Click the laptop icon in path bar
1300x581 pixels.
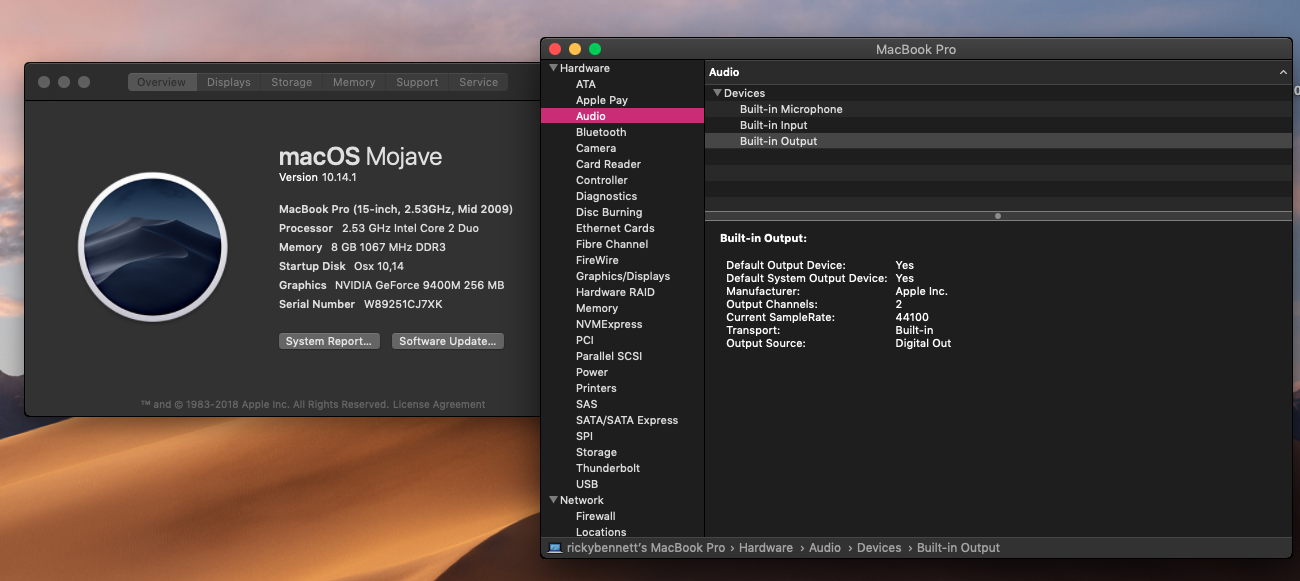[554, 548]
